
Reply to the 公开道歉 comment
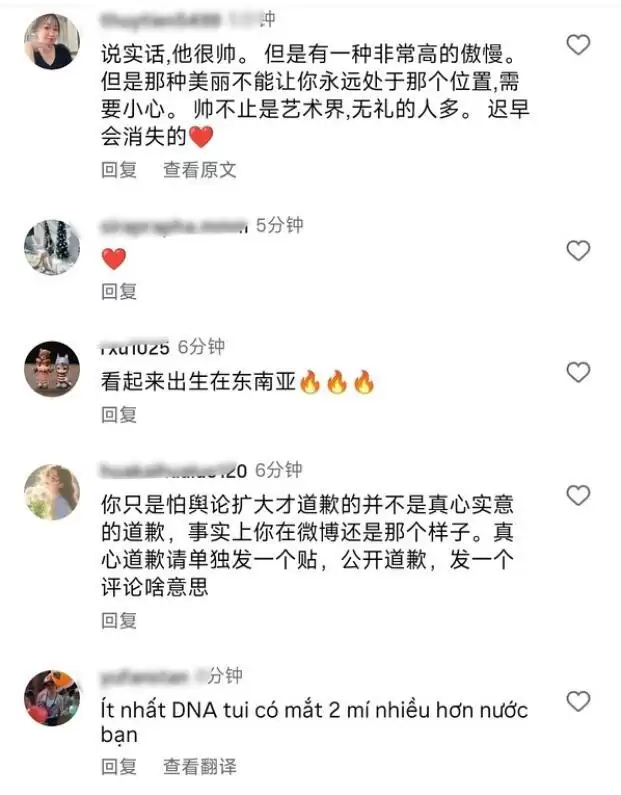pyautogui.click(x=119, y=621)
